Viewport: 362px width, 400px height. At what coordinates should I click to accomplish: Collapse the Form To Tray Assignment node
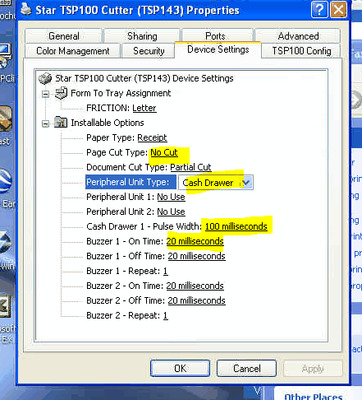tap(45, 94)
